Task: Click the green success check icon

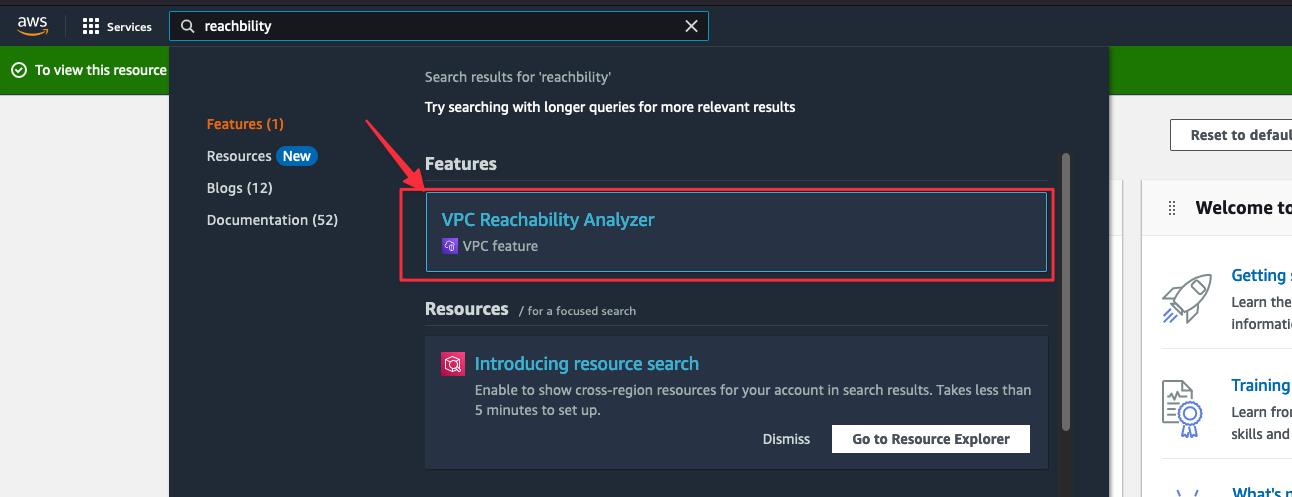Action: click(18, 70)
